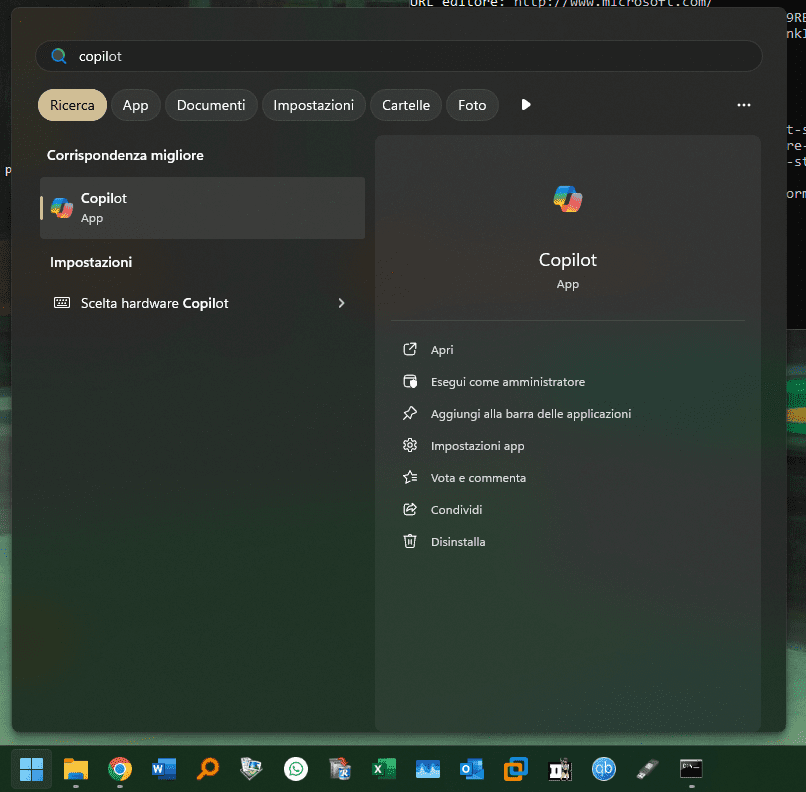The width and height of the screenshot is (806, 792).
Task: Choose the Cartelle filter
Action: (405, 104)
